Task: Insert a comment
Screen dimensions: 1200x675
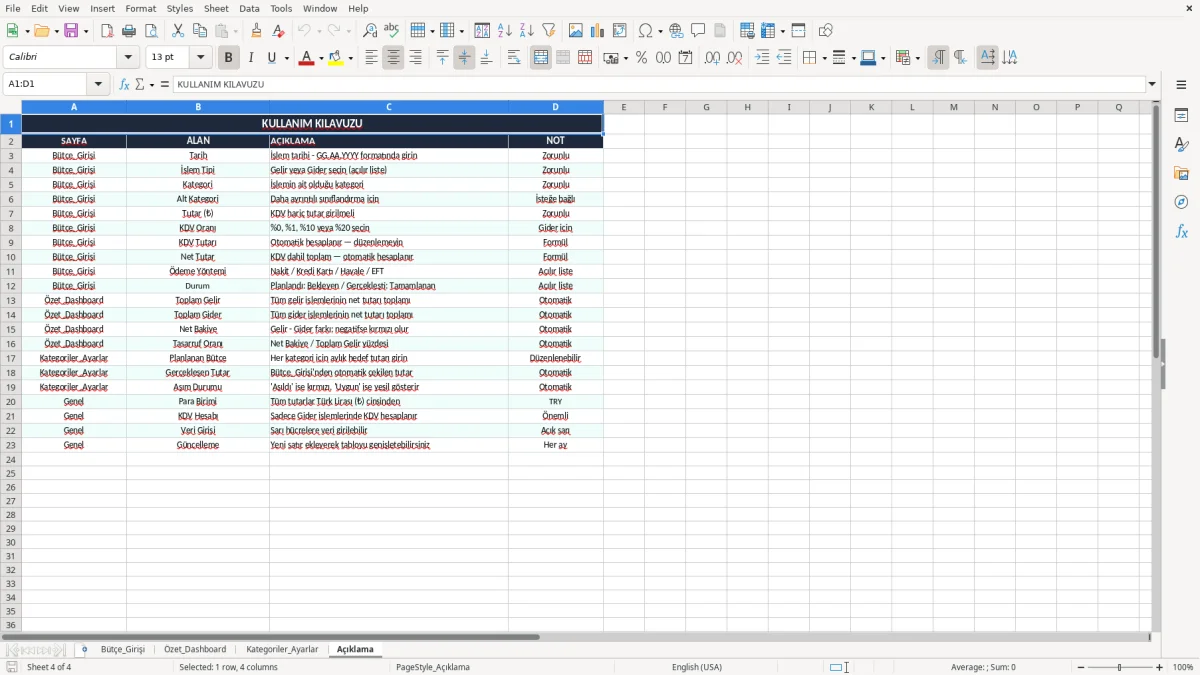Action: (698, 31)
